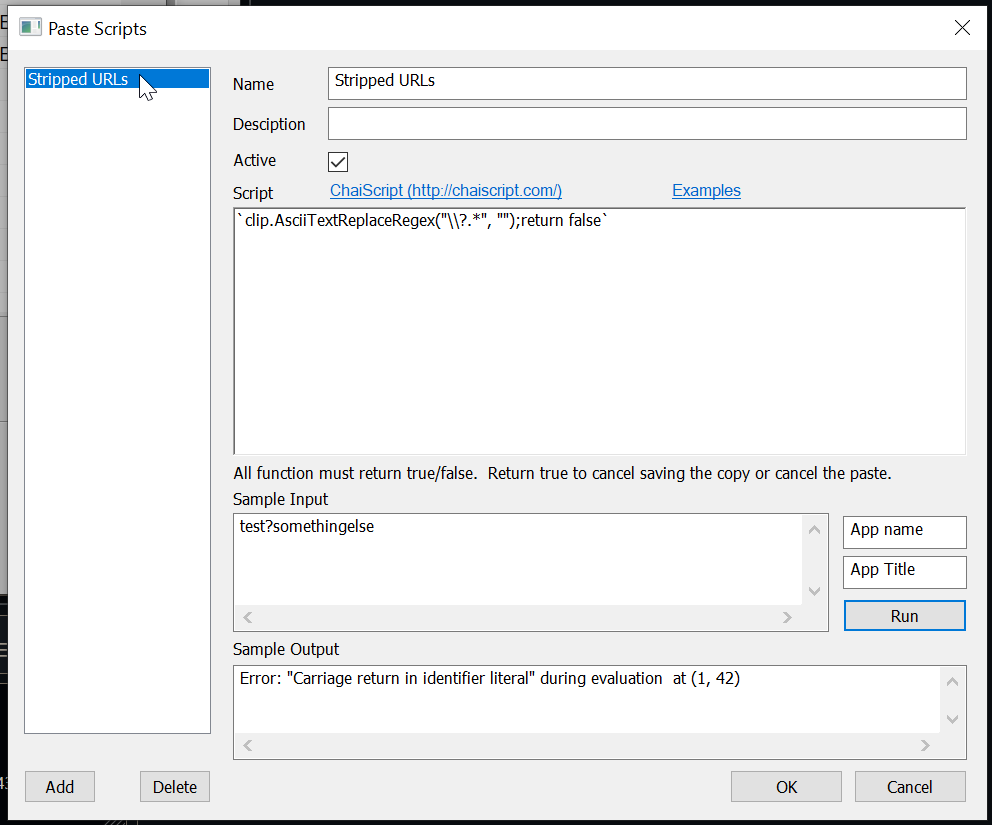
Task: Click the App name field
Action: [904, 532]
